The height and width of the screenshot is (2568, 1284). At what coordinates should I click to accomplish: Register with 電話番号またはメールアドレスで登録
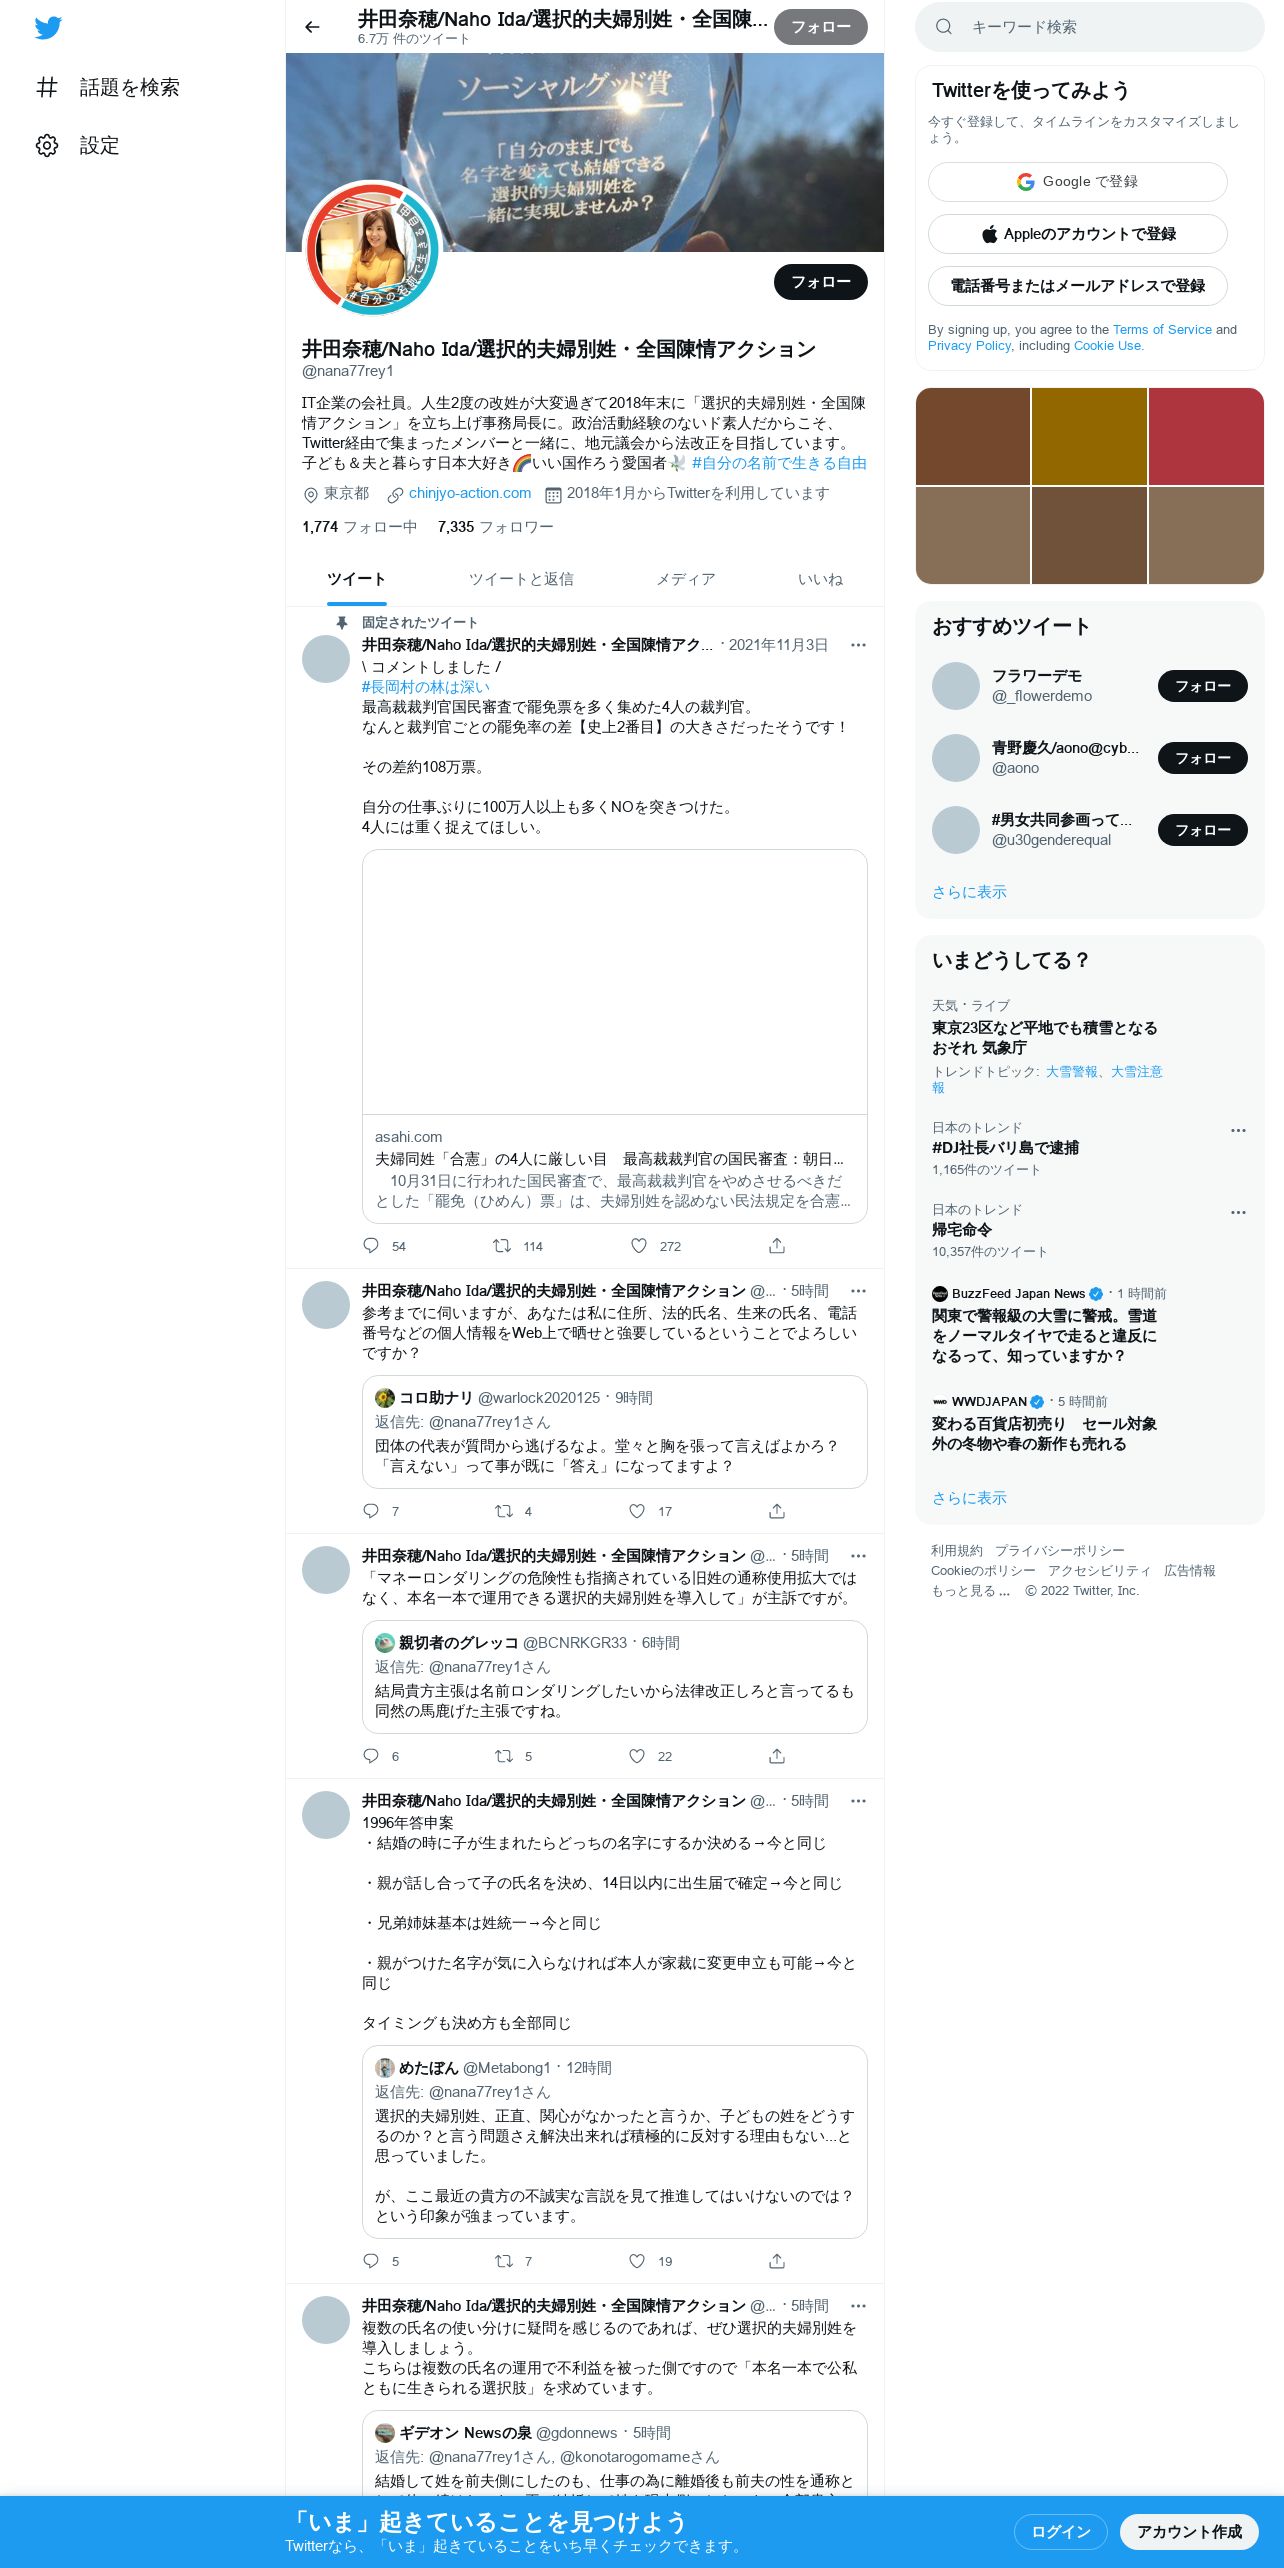click(1078, 286)
